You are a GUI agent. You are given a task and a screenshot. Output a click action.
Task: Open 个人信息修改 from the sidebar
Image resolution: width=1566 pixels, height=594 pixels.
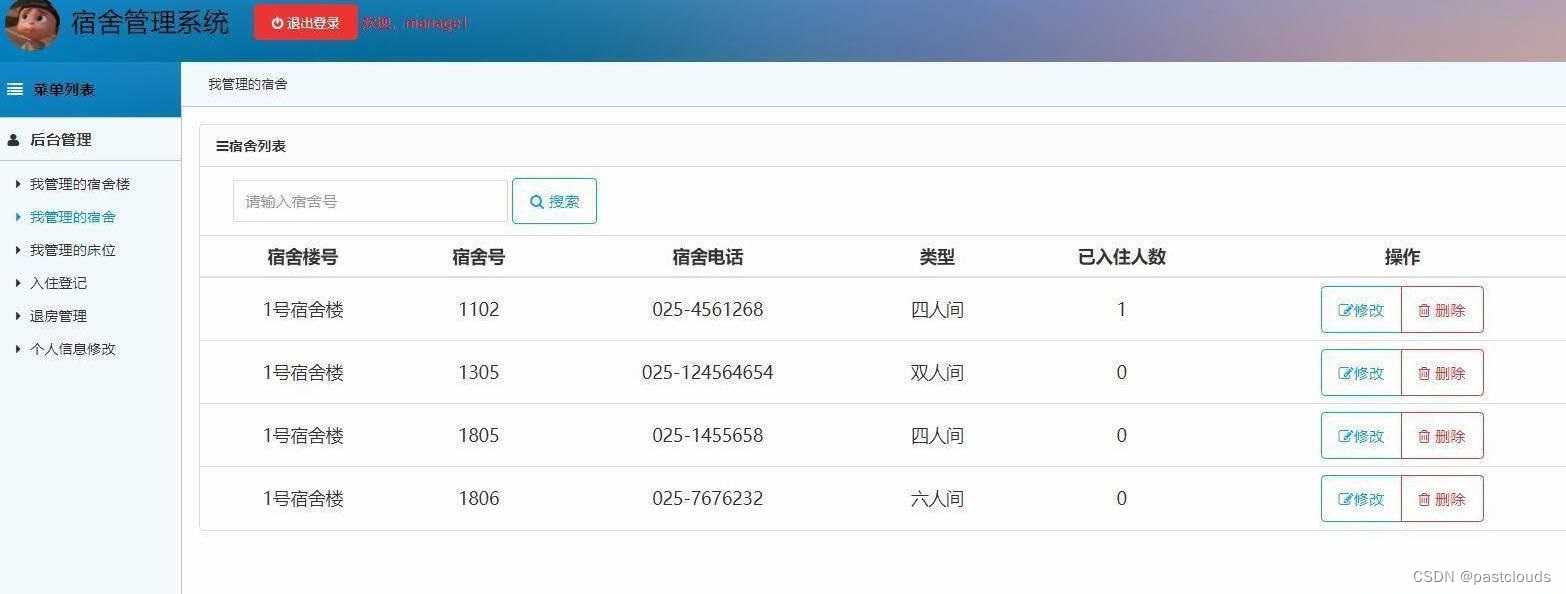75,349
